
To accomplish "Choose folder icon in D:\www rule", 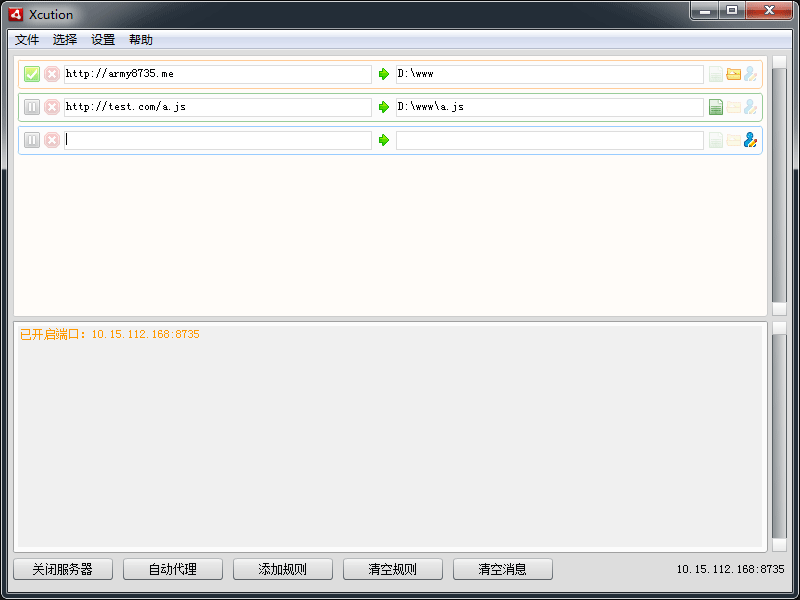I will [733, 74].
